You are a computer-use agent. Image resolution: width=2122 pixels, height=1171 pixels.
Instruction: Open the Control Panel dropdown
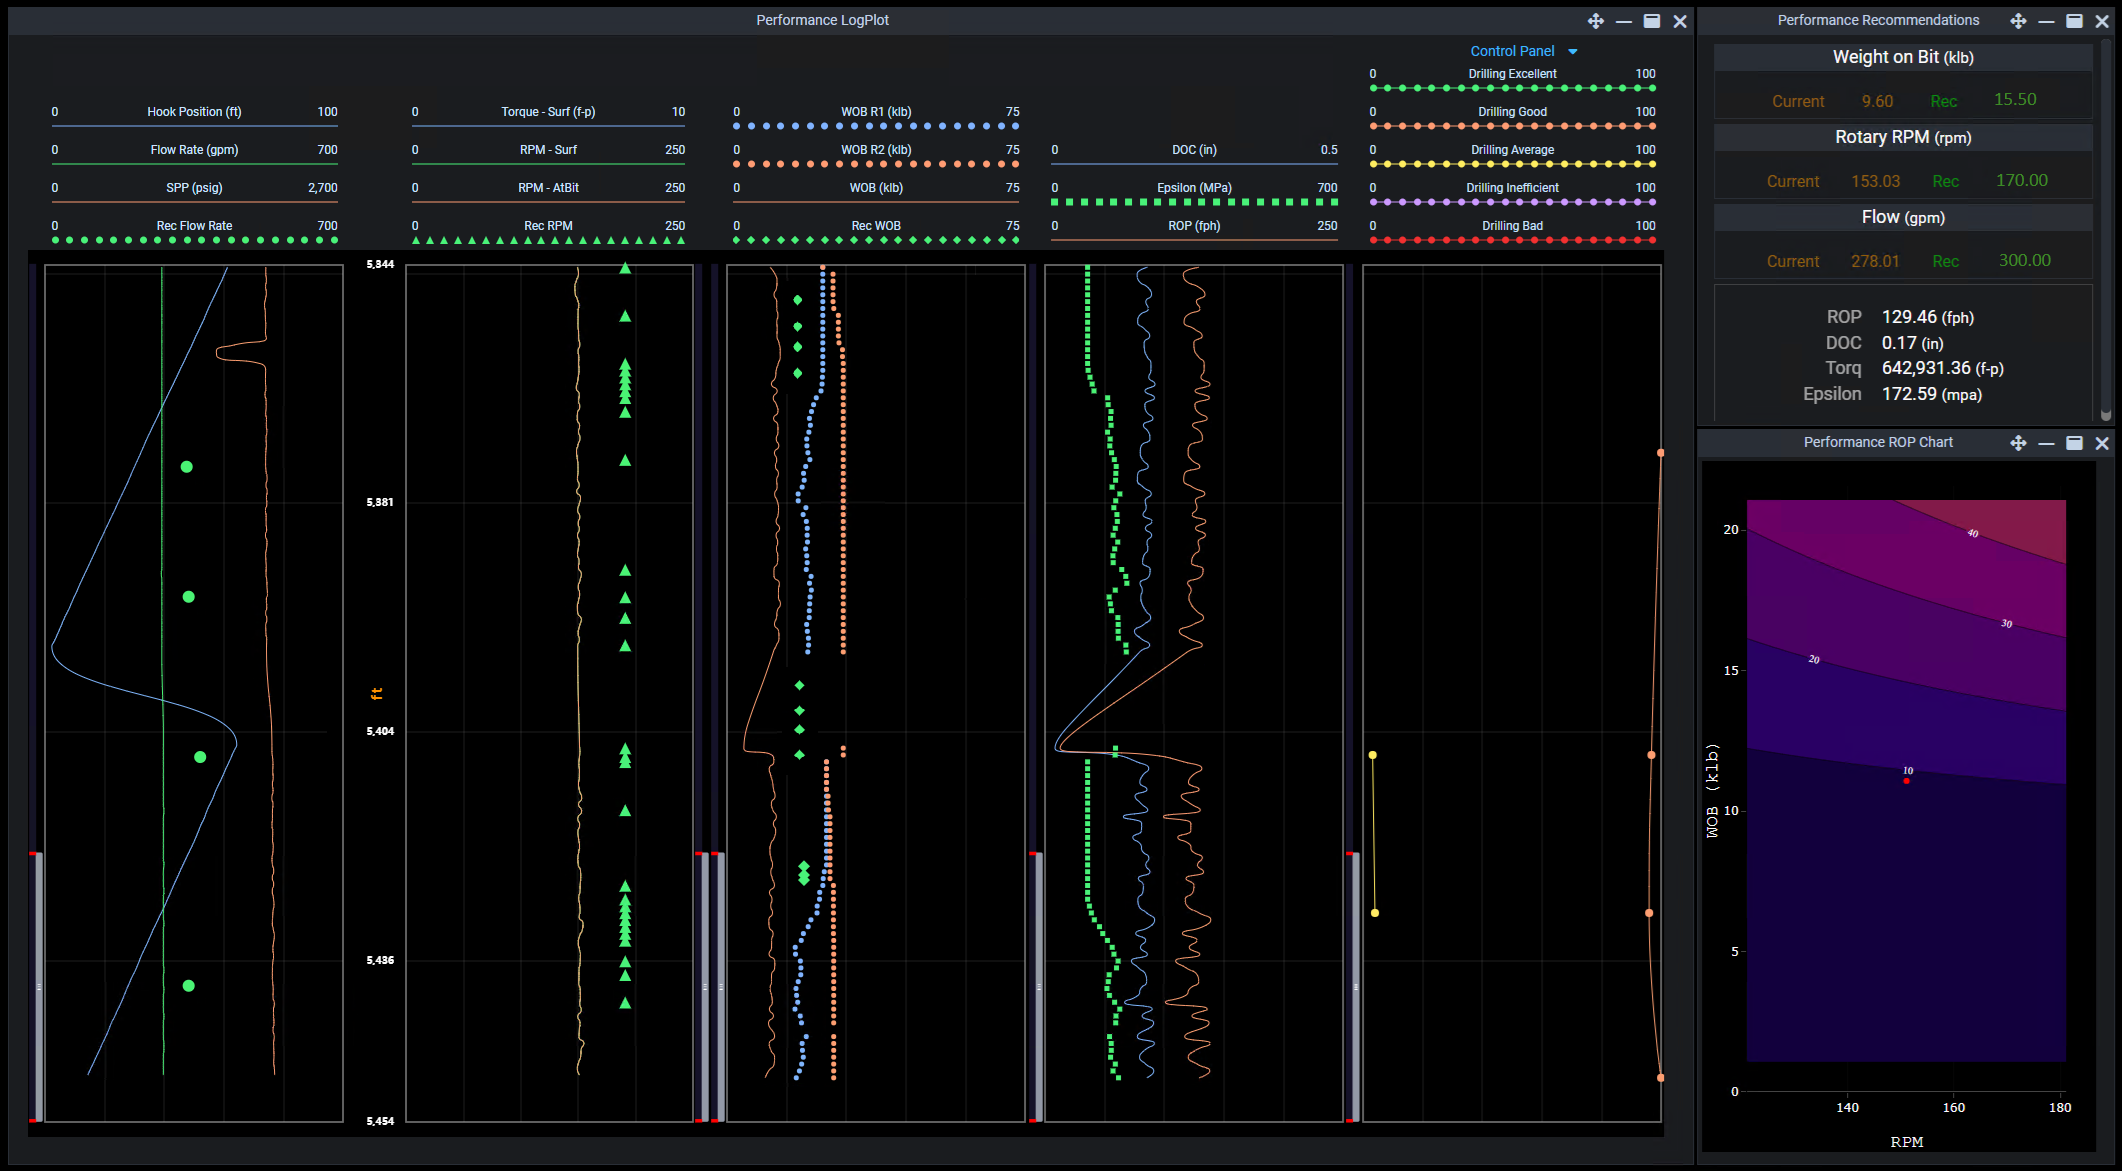[1522, 50]
